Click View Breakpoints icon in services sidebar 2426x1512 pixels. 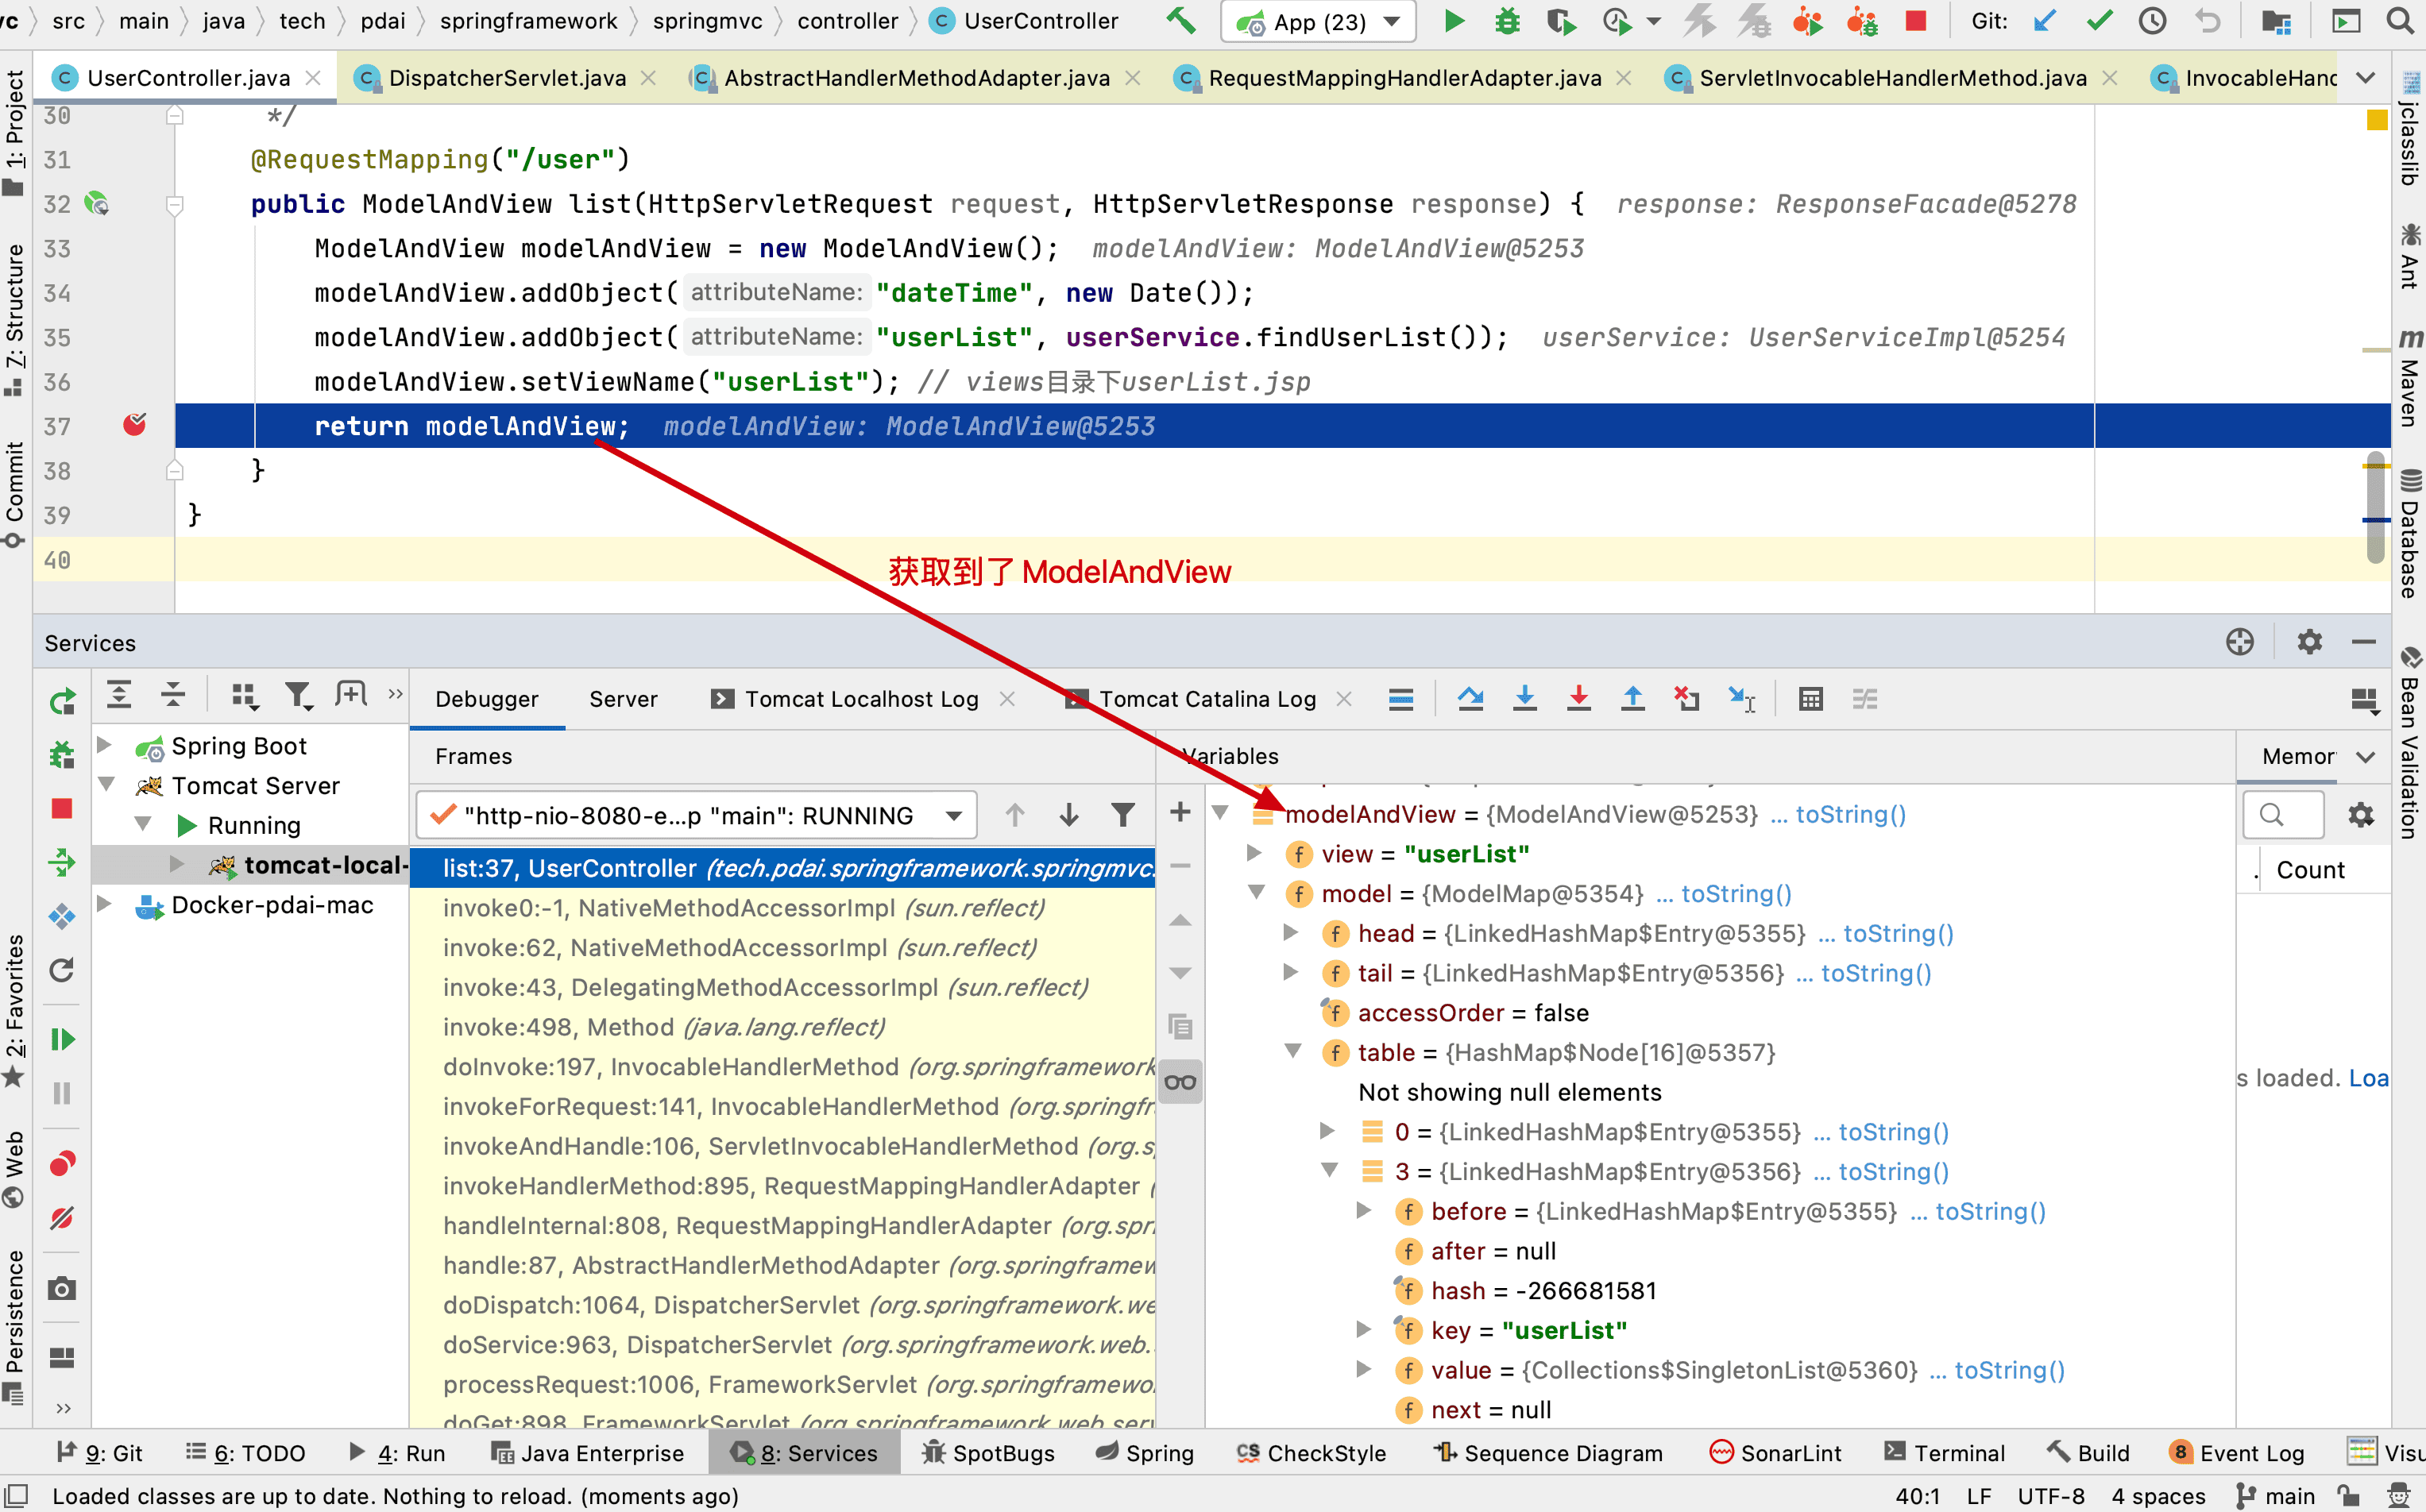[x=62, y=1163]
